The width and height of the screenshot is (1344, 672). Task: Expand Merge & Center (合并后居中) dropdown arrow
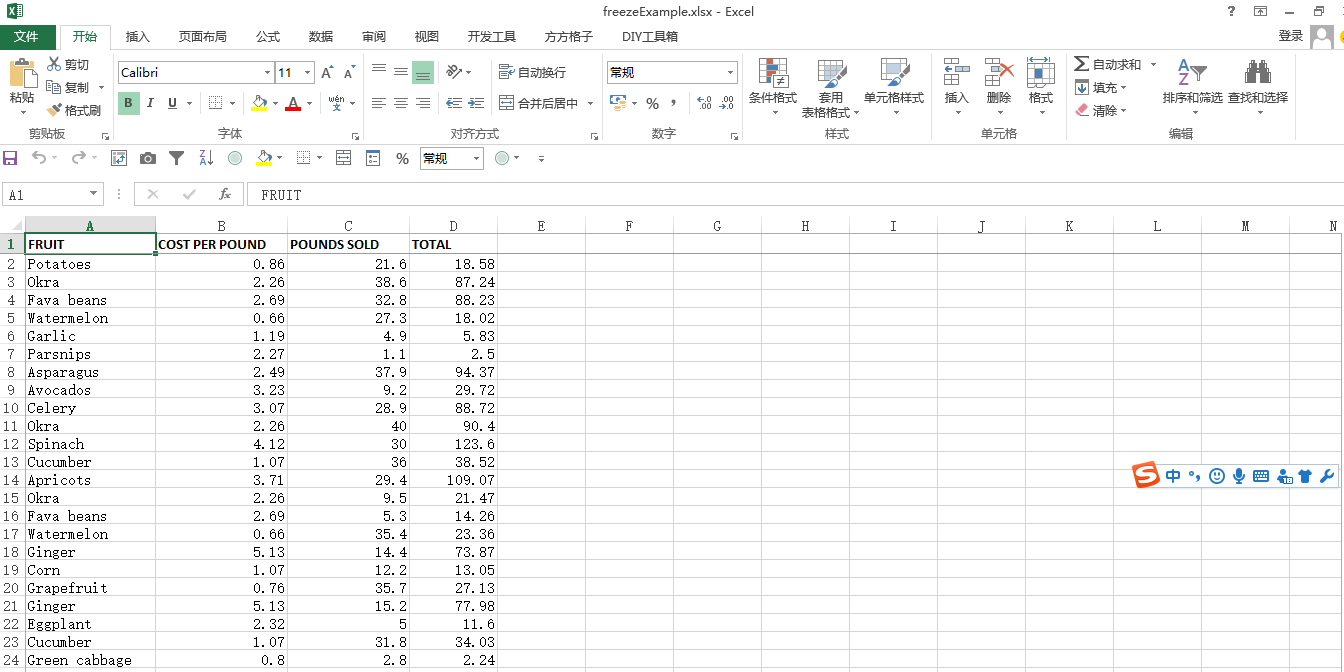(x=590, y=103)
